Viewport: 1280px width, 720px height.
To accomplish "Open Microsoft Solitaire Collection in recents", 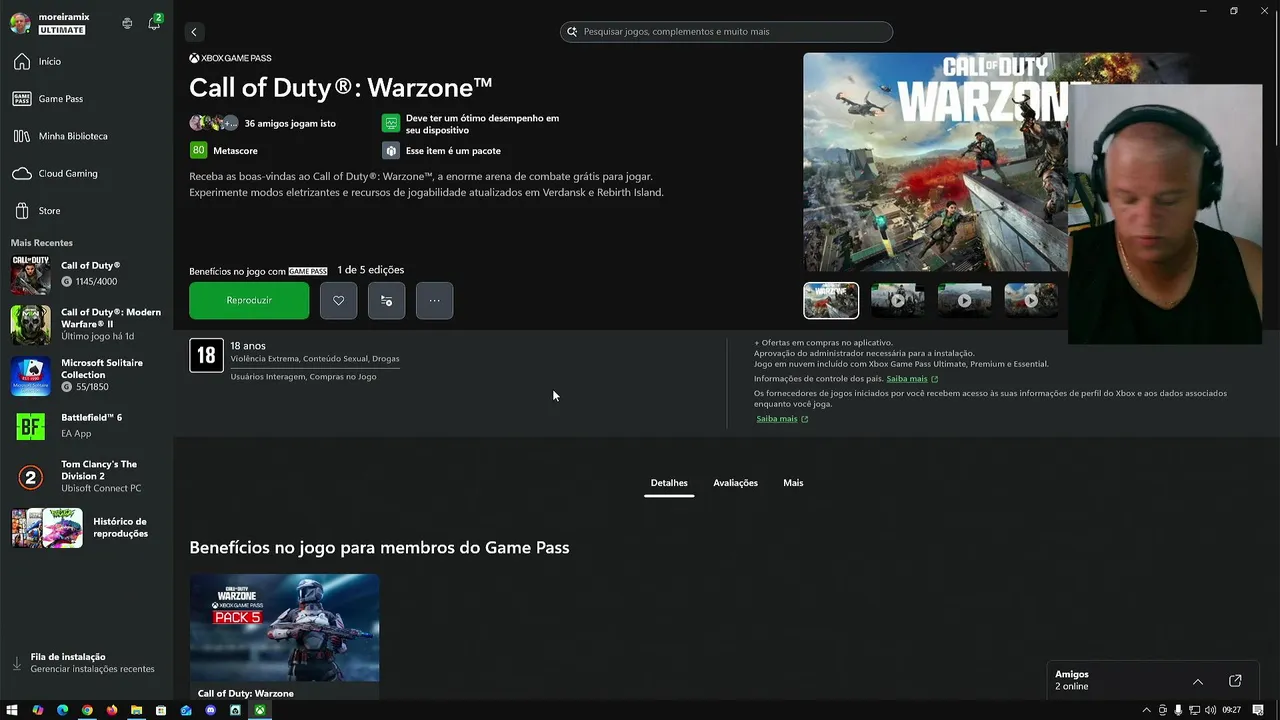I will pos(87,375).
